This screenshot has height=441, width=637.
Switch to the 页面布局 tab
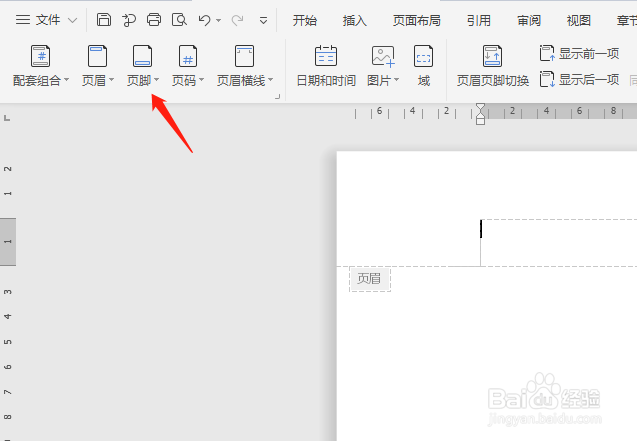pos(416,20)
